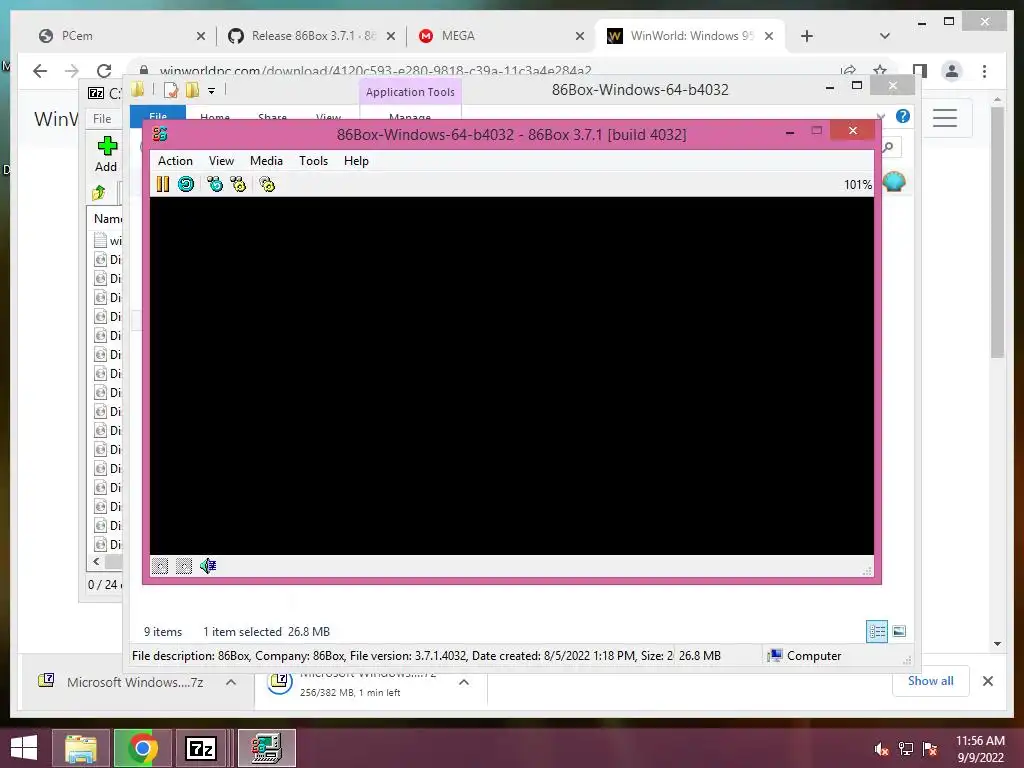Close the MEGA browser tab
1024x768 pixels.
579,36
